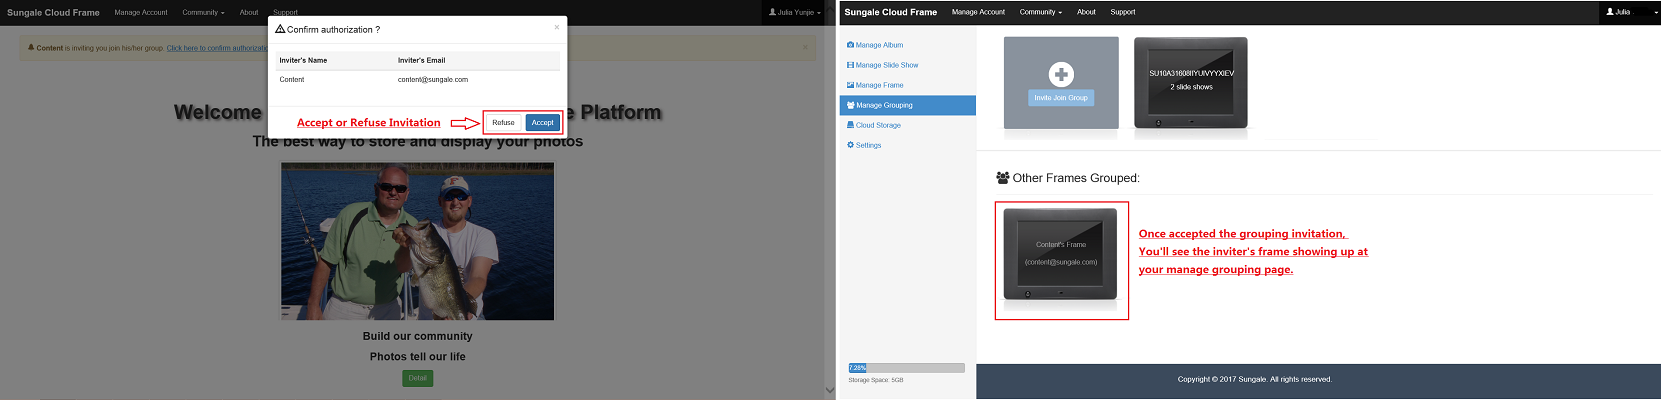Click the Accept button in authorization dialog
Viewport: 1661px width, 400px height.
click(x=543, y=123)
